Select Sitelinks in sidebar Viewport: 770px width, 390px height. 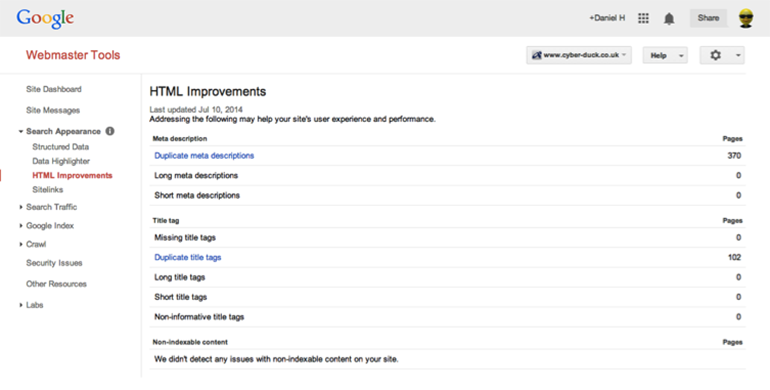click(48, 190)
